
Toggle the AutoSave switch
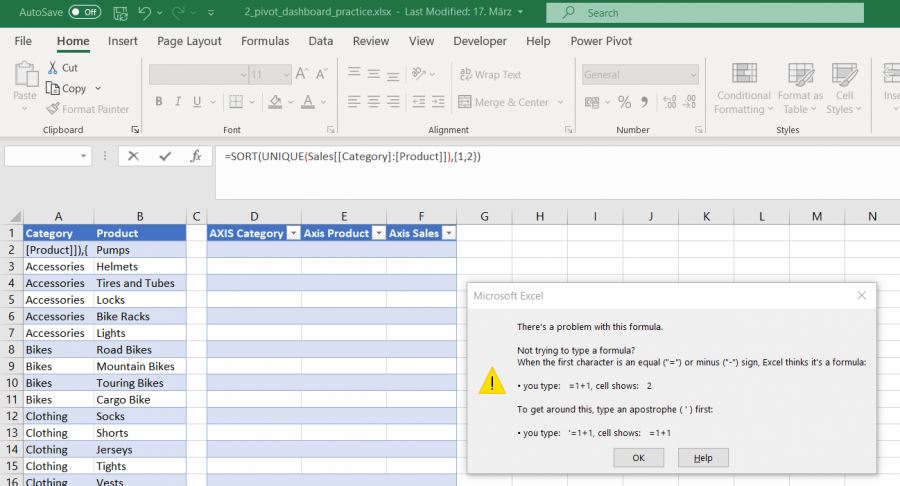click(x=85, y=12)
